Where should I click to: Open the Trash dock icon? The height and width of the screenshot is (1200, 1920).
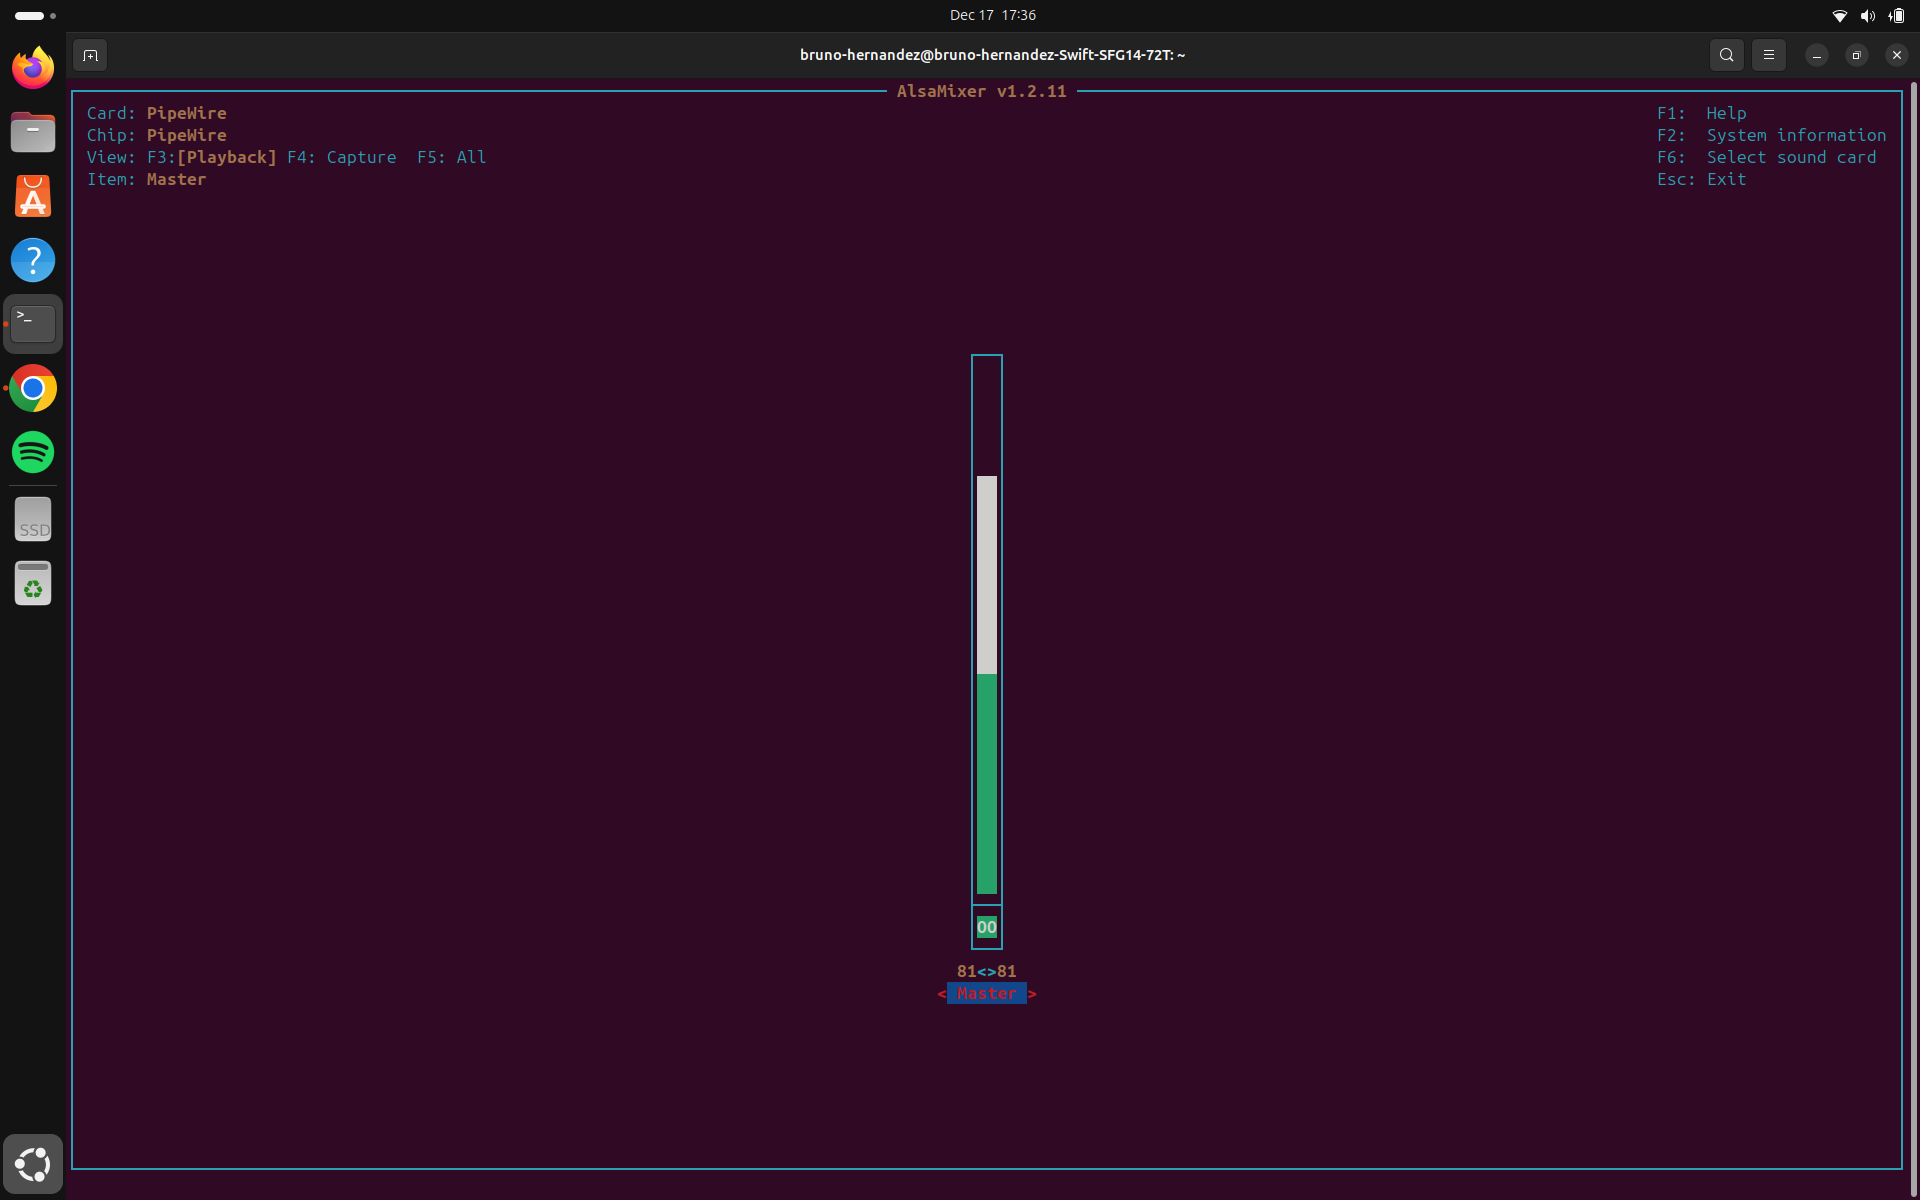pos(33,584)
